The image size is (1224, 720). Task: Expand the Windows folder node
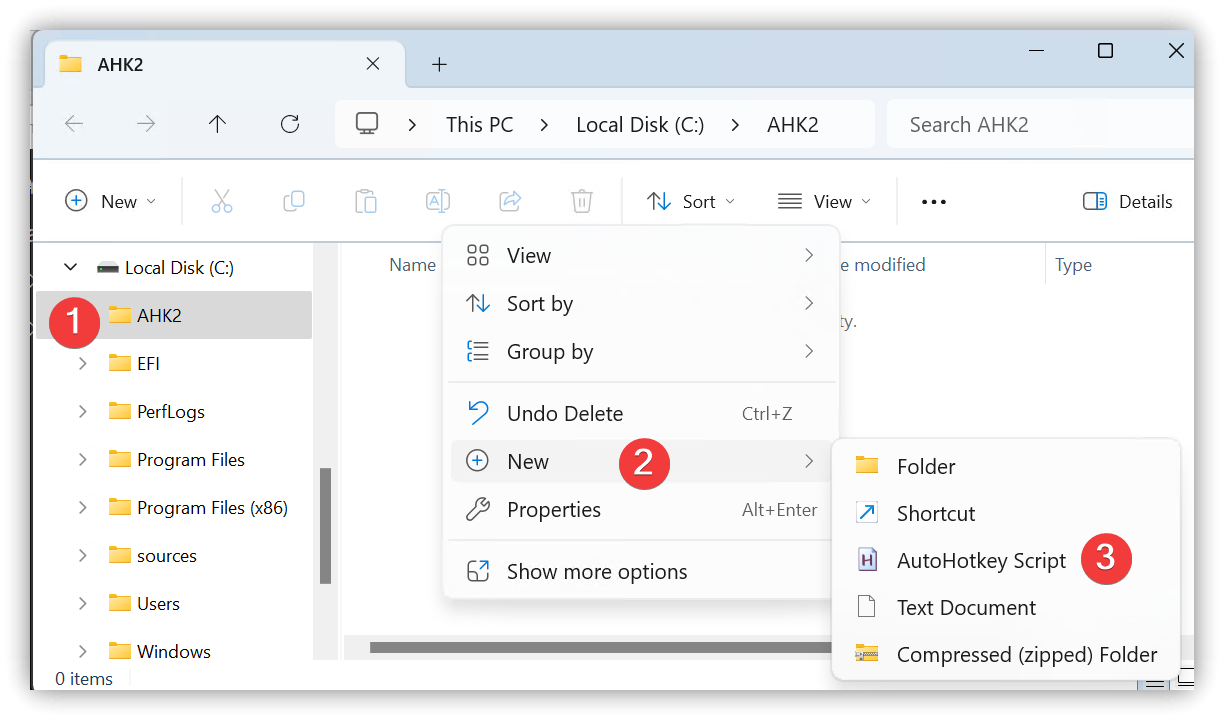coord(82,652)
